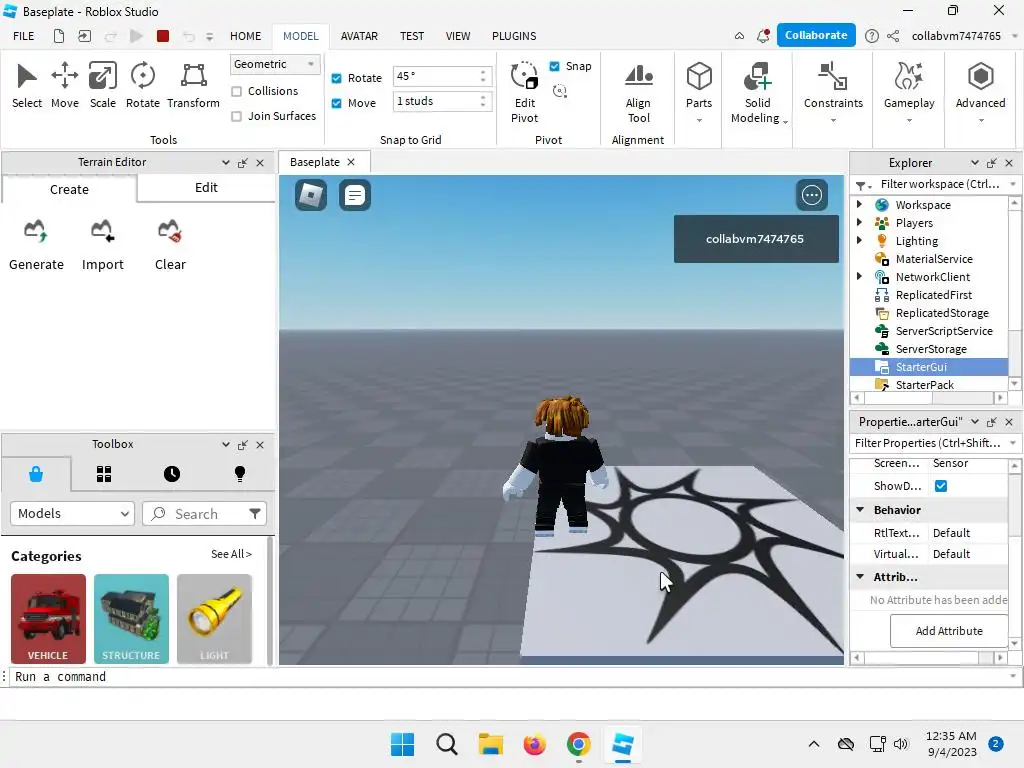Viewport: 1024px width, 768px height.
Task: Open Solid Modeling tools
Action: pyautogui.click(x=758, y=92)
